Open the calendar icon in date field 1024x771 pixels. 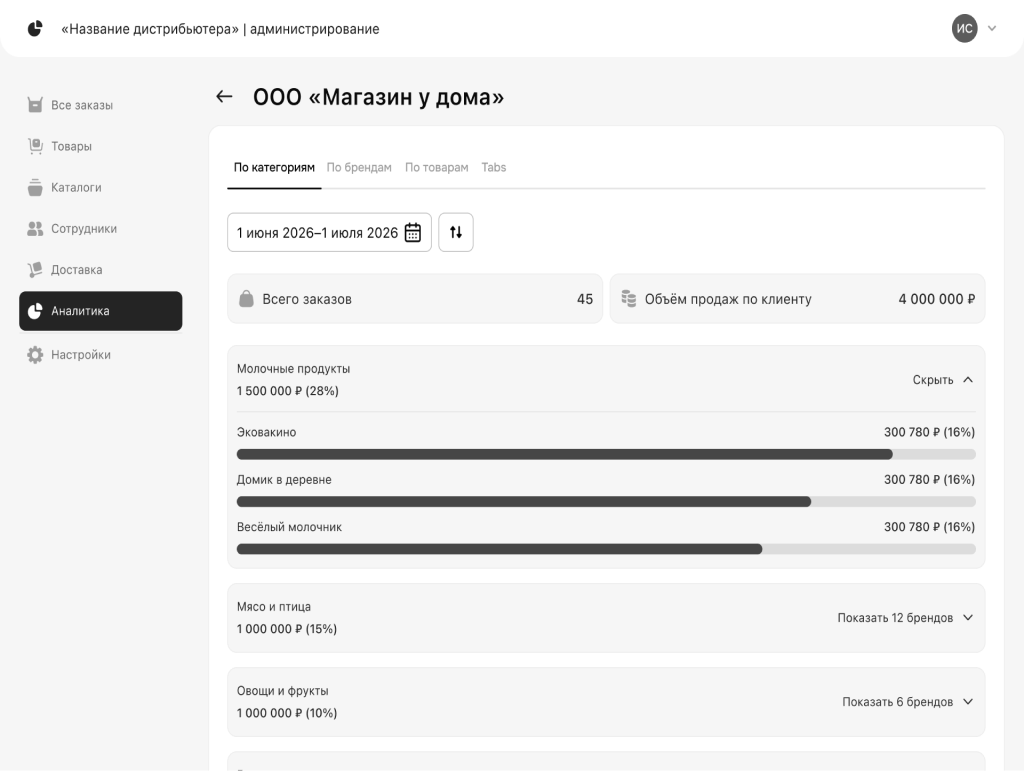[413, 232]
